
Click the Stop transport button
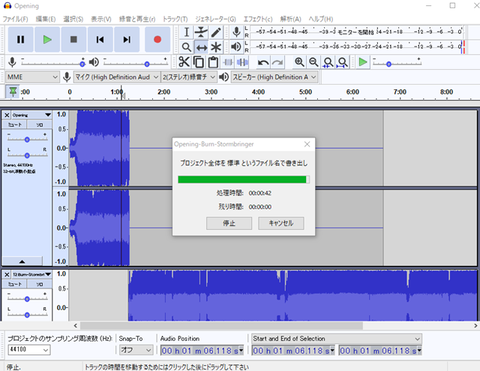click(x=74, y=40)
